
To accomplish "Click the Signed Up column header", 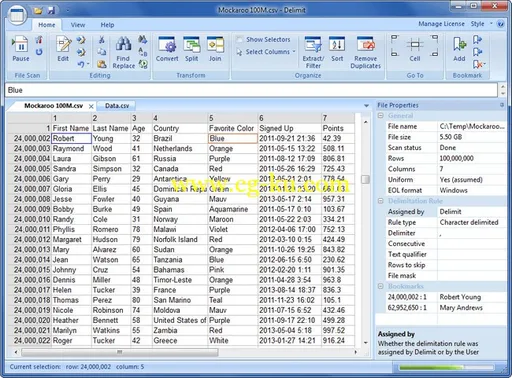I will [289, 128].
